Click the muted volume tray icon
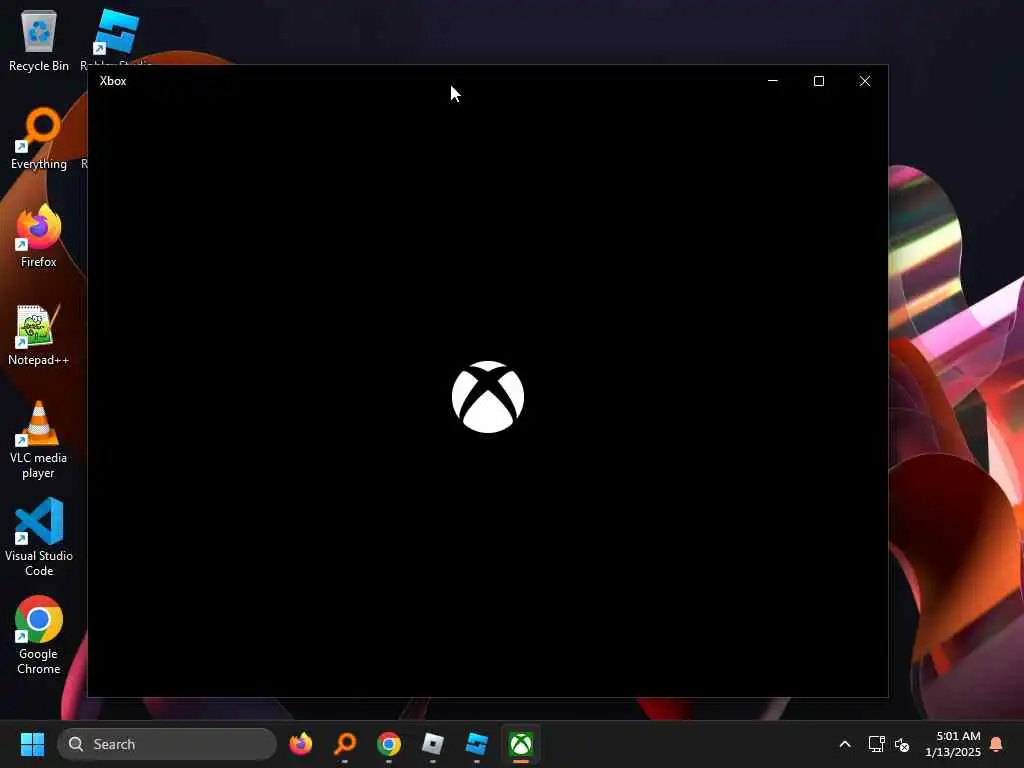 [902, 744]
